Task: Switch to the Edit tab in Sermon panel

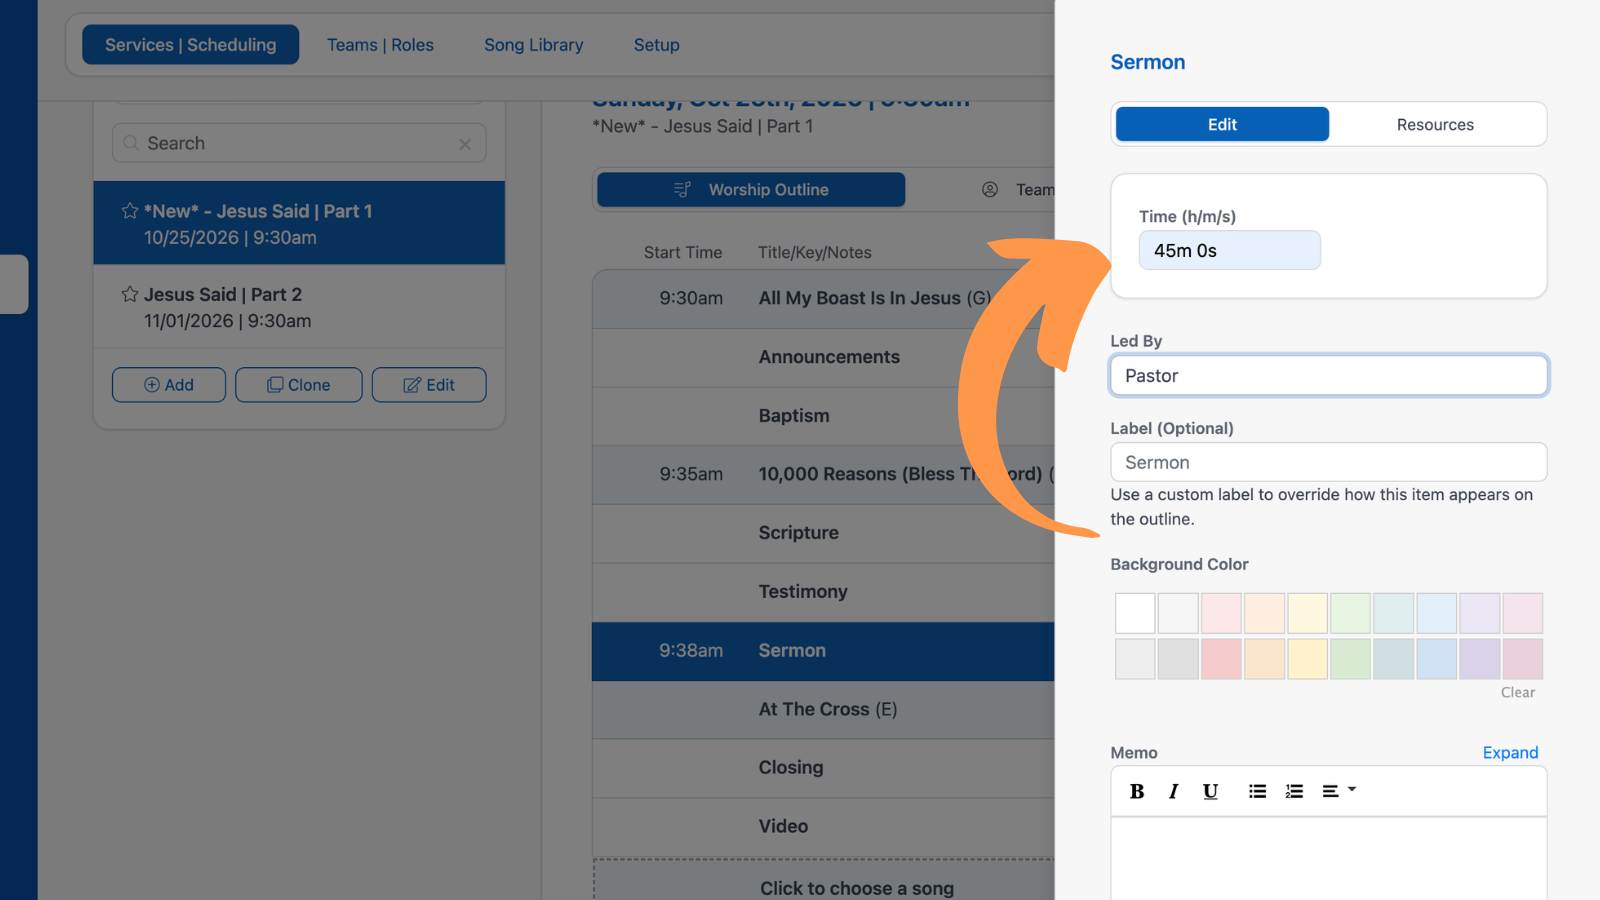Action: (x=1222, y=124)
